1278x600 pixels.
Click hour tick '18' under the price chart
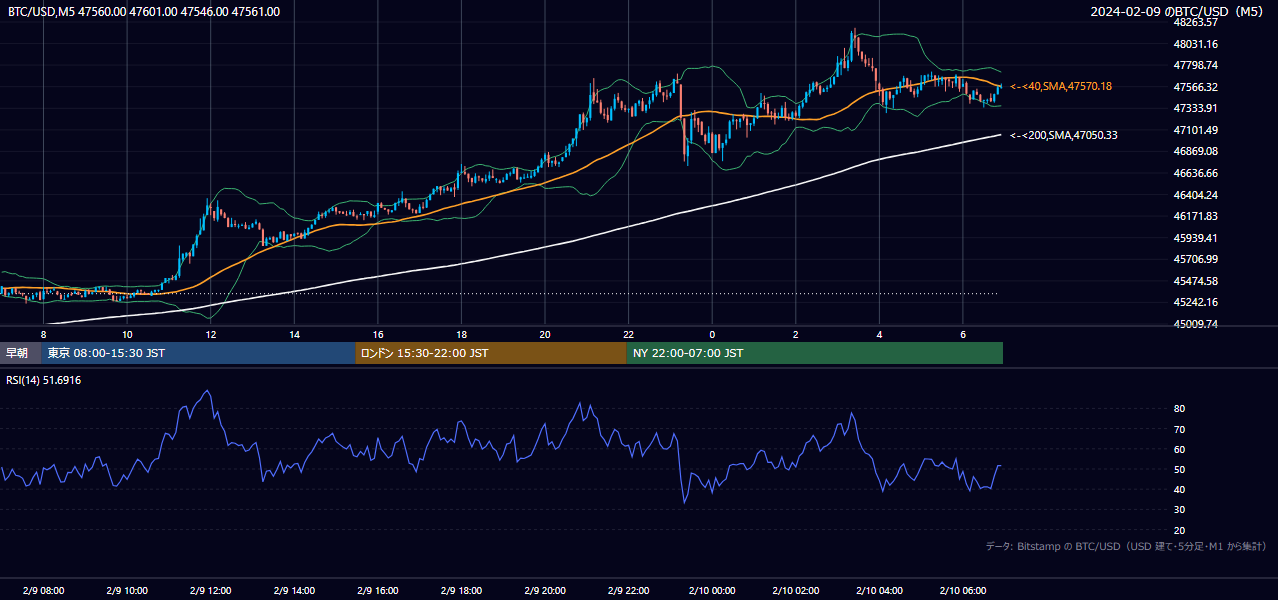[x=462, y=334]
